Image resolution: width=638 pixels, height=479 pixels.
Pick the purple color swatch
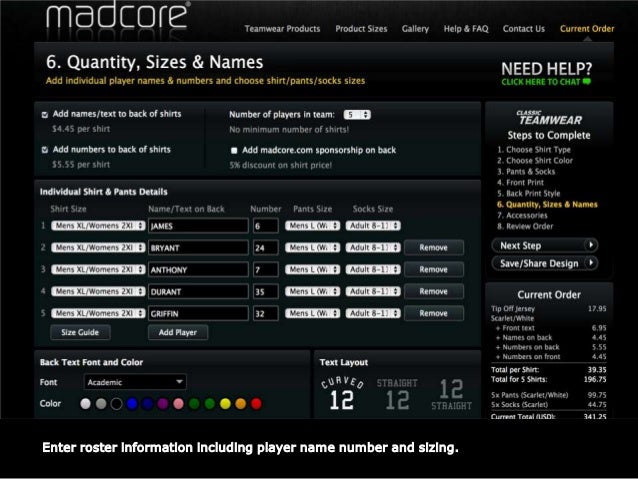(163, 404)
